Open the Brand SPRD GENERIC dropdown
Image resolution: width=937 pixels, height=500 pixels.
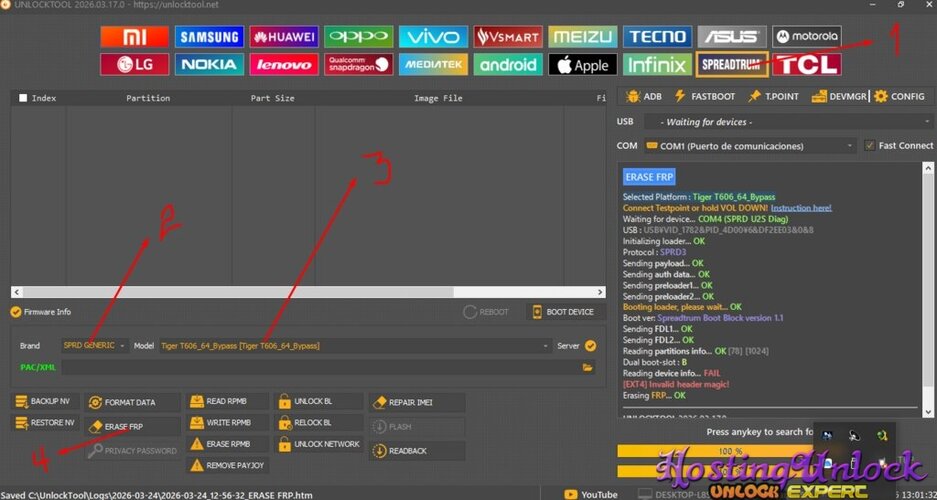pyautogui.click(x=95, y=345)
